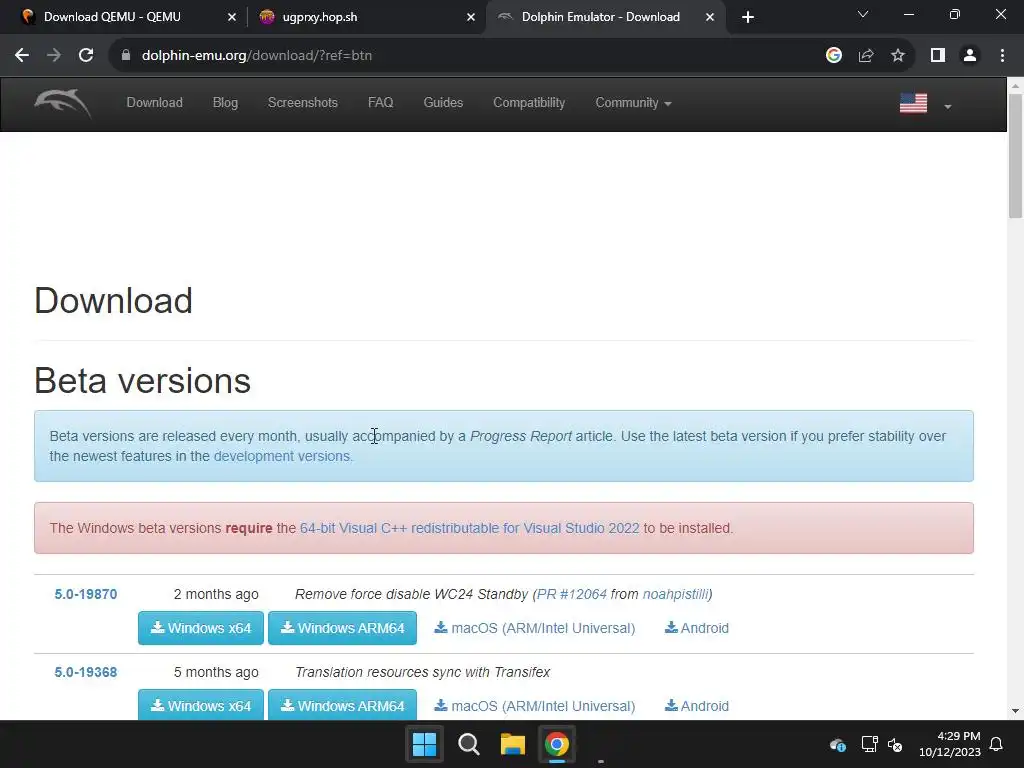Viewport: 1024px width, 768px height.
Task: Open Blog in site navigation
Action: (225, 103)
